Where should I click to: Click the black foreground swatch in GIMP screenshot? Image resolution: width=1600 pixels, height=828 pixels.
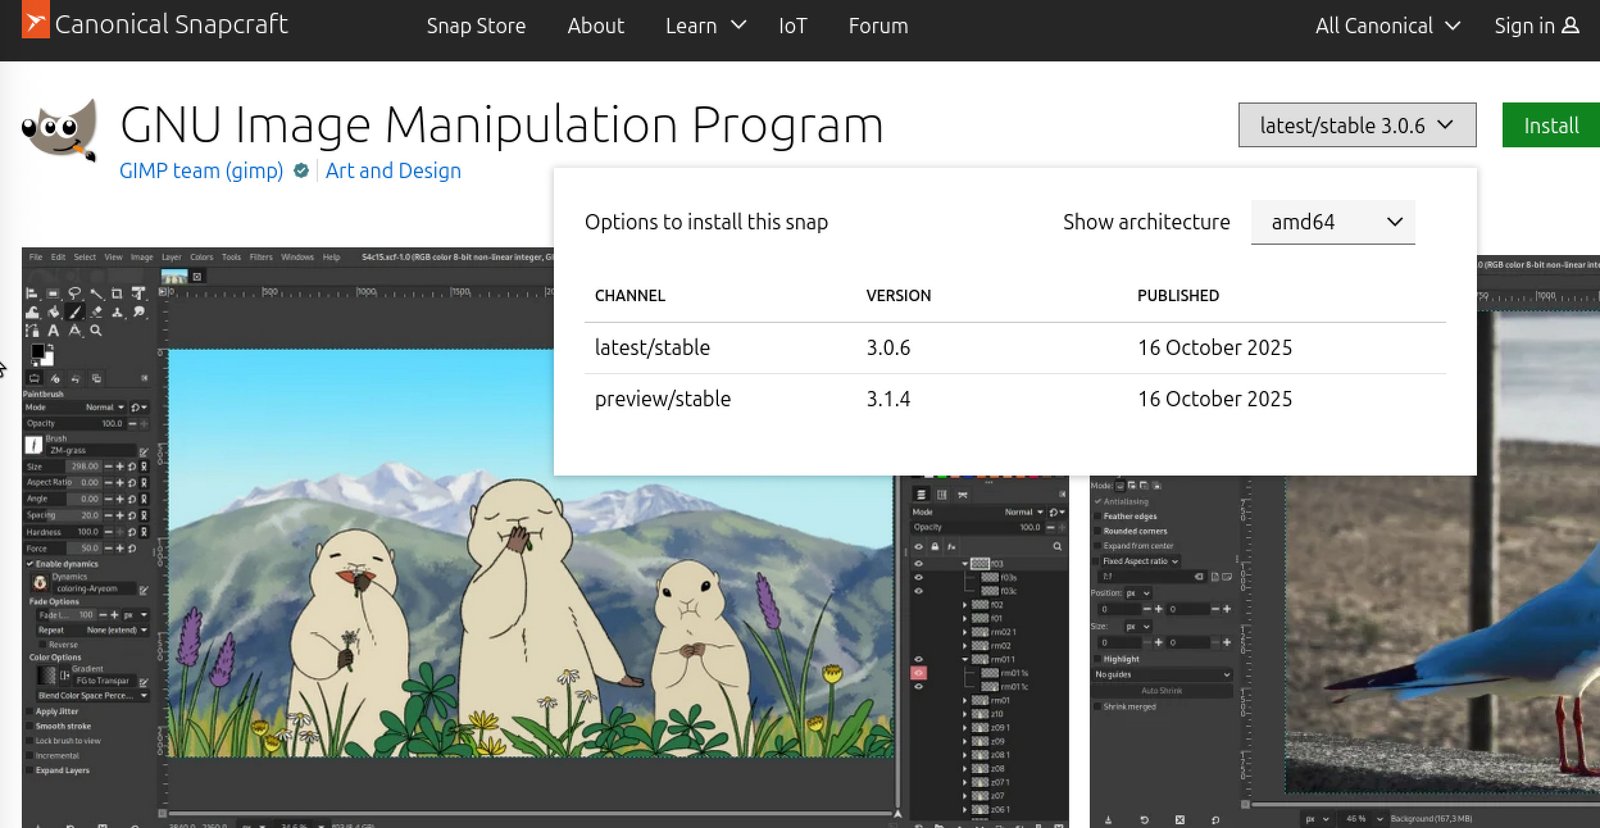point(37,351)
